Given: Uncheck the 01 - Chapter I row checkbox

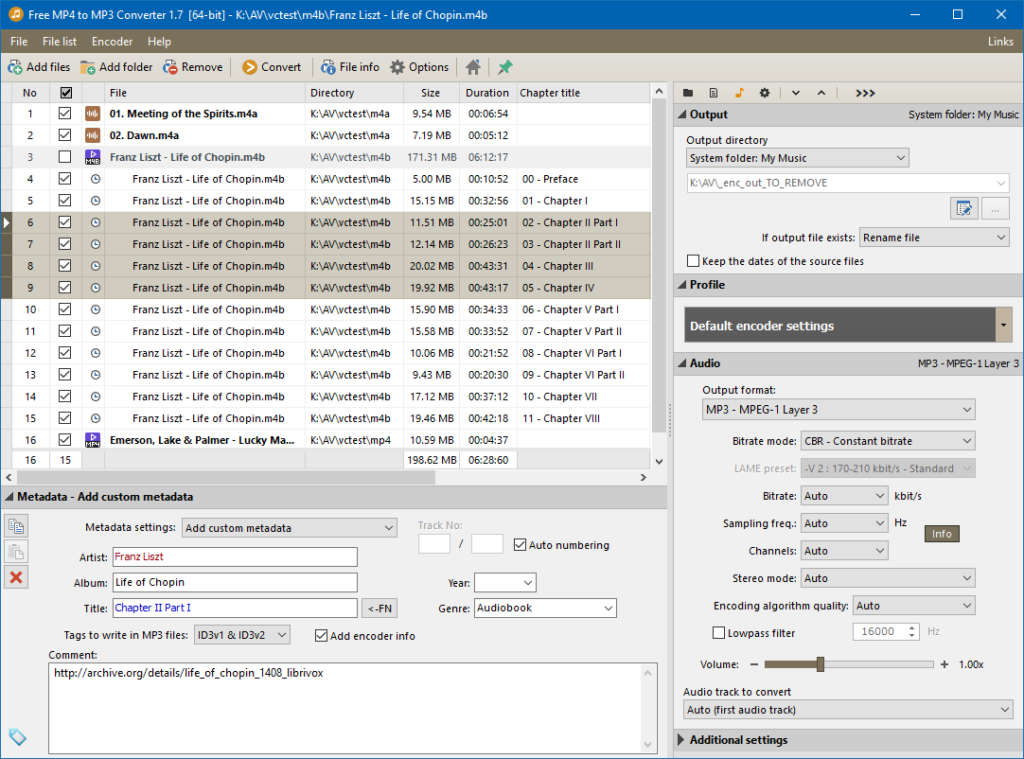Looking at the screenshot, I should 65,201.
